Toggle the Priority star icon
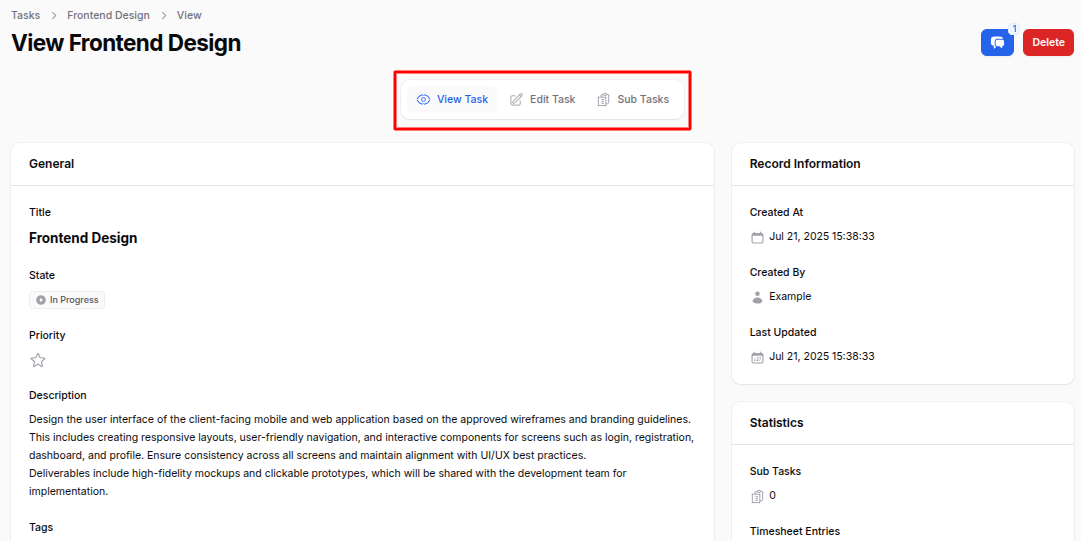The height and width of the screenshot is (541, 1081). [x=38, y=360]
